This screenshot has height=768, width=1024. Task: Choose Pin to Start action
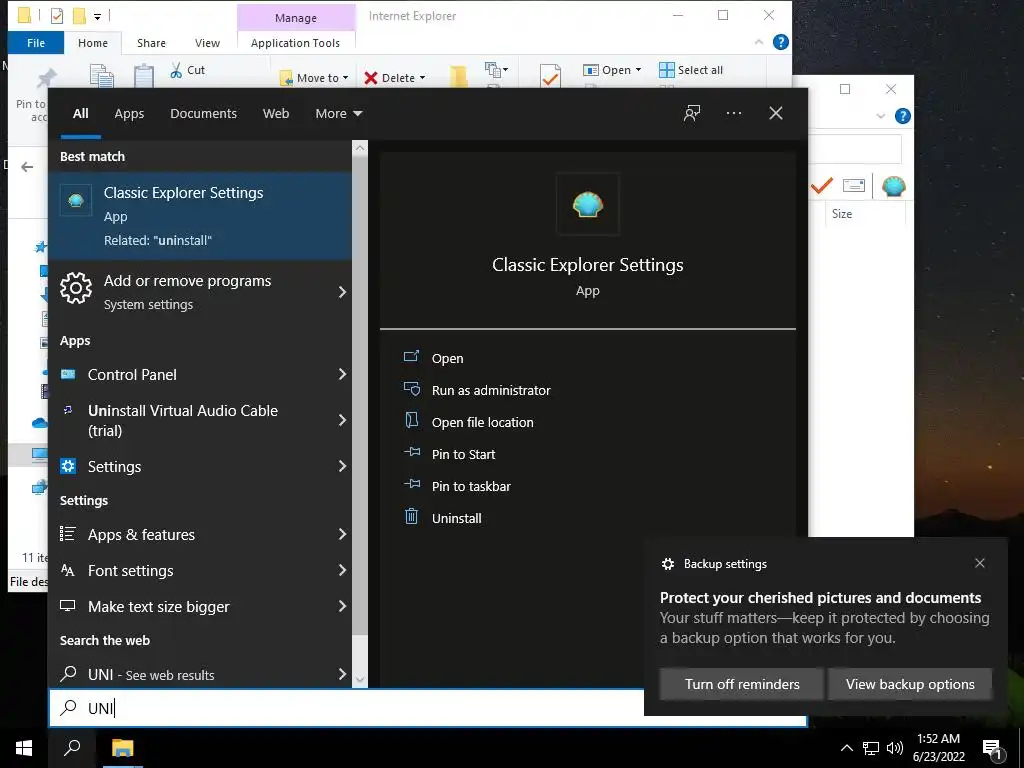(463, 454)
